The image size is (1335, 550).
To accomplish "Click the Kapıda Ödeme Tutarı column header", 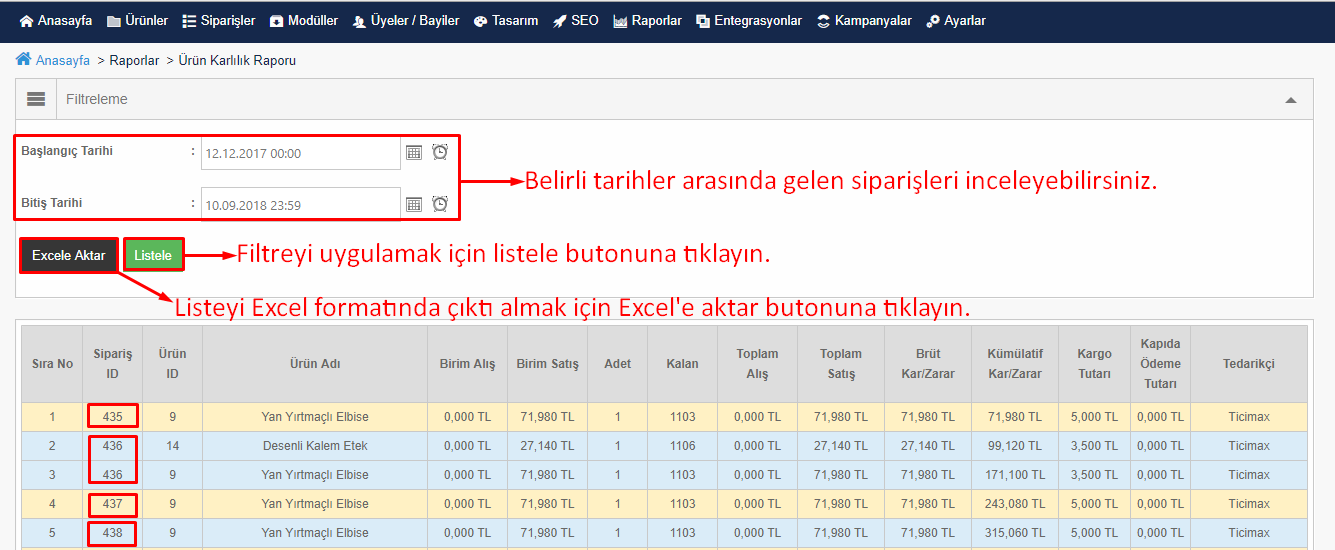I will (1160, 364).
